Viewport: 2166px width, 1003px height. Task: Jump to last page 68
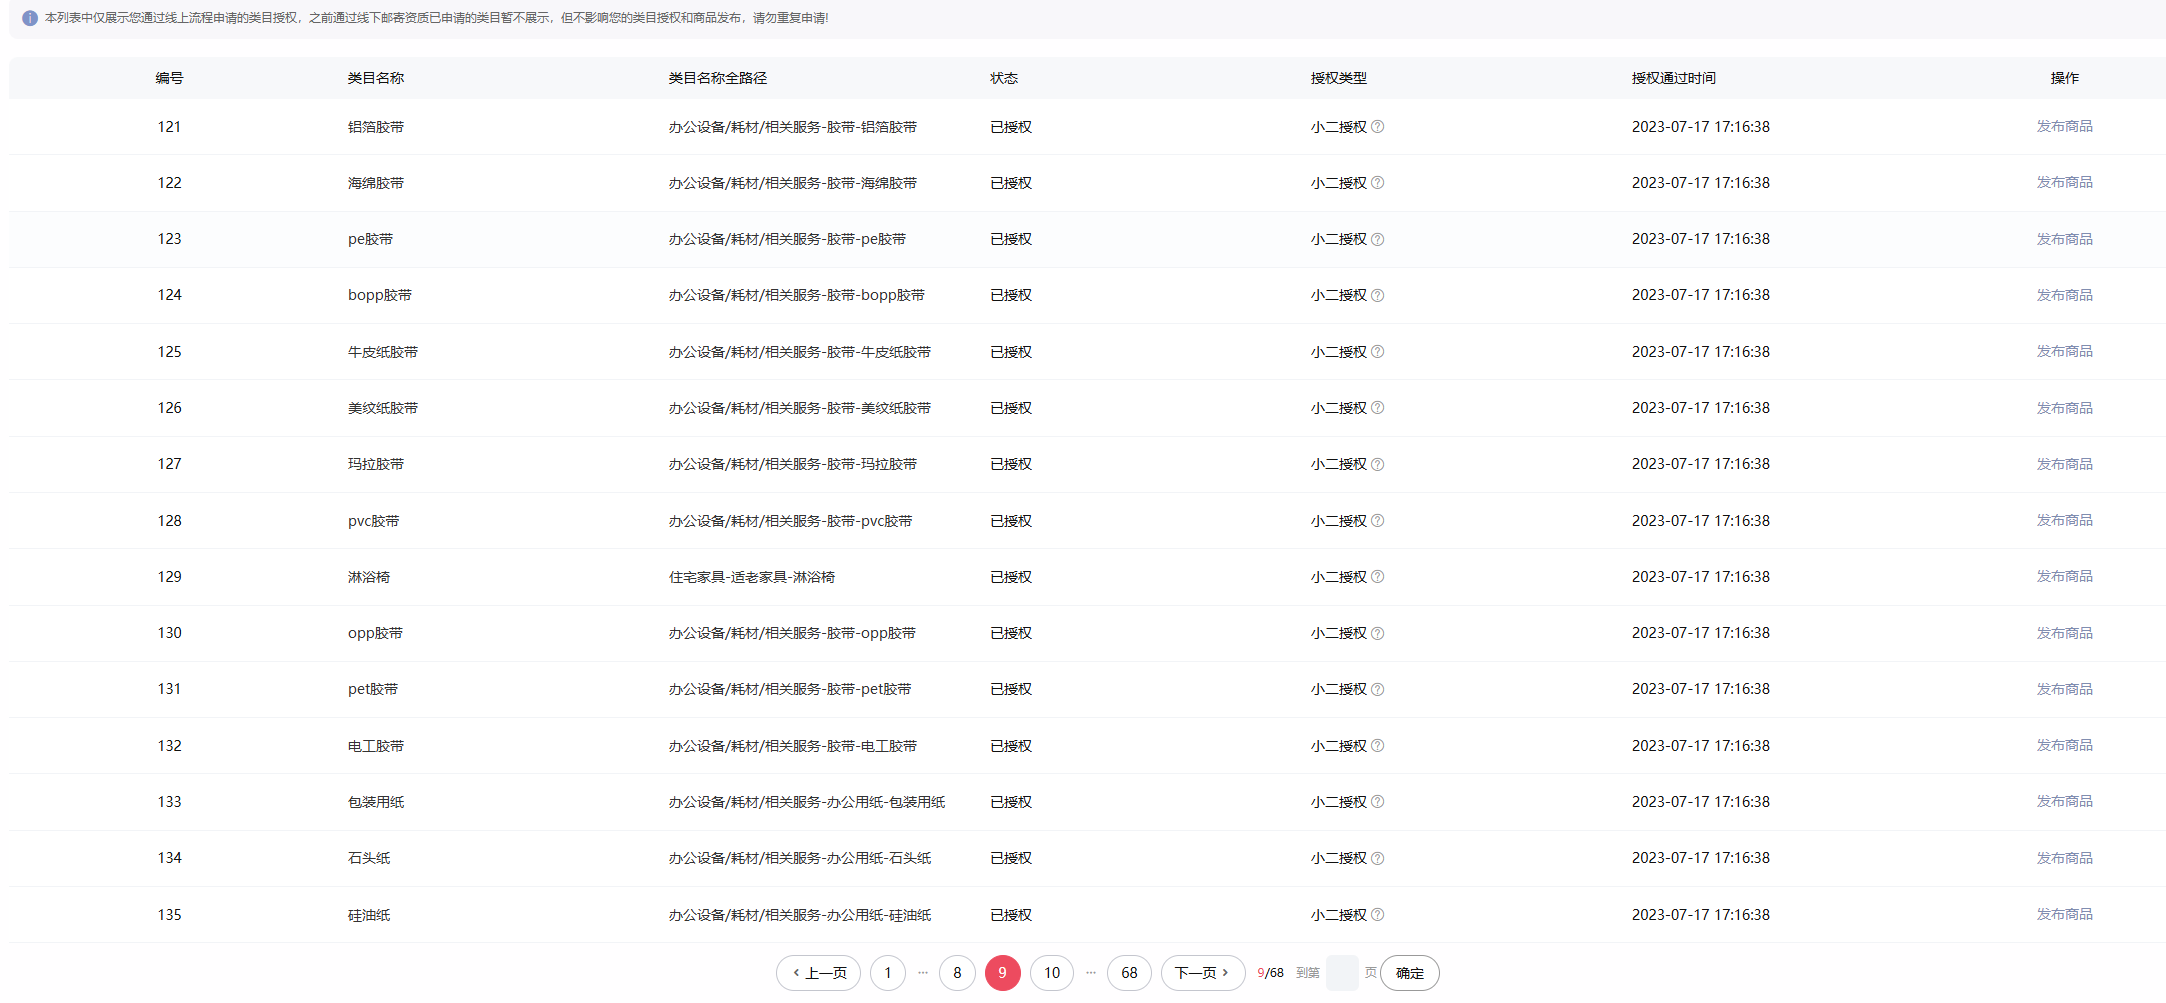(x=1129, y=973)
